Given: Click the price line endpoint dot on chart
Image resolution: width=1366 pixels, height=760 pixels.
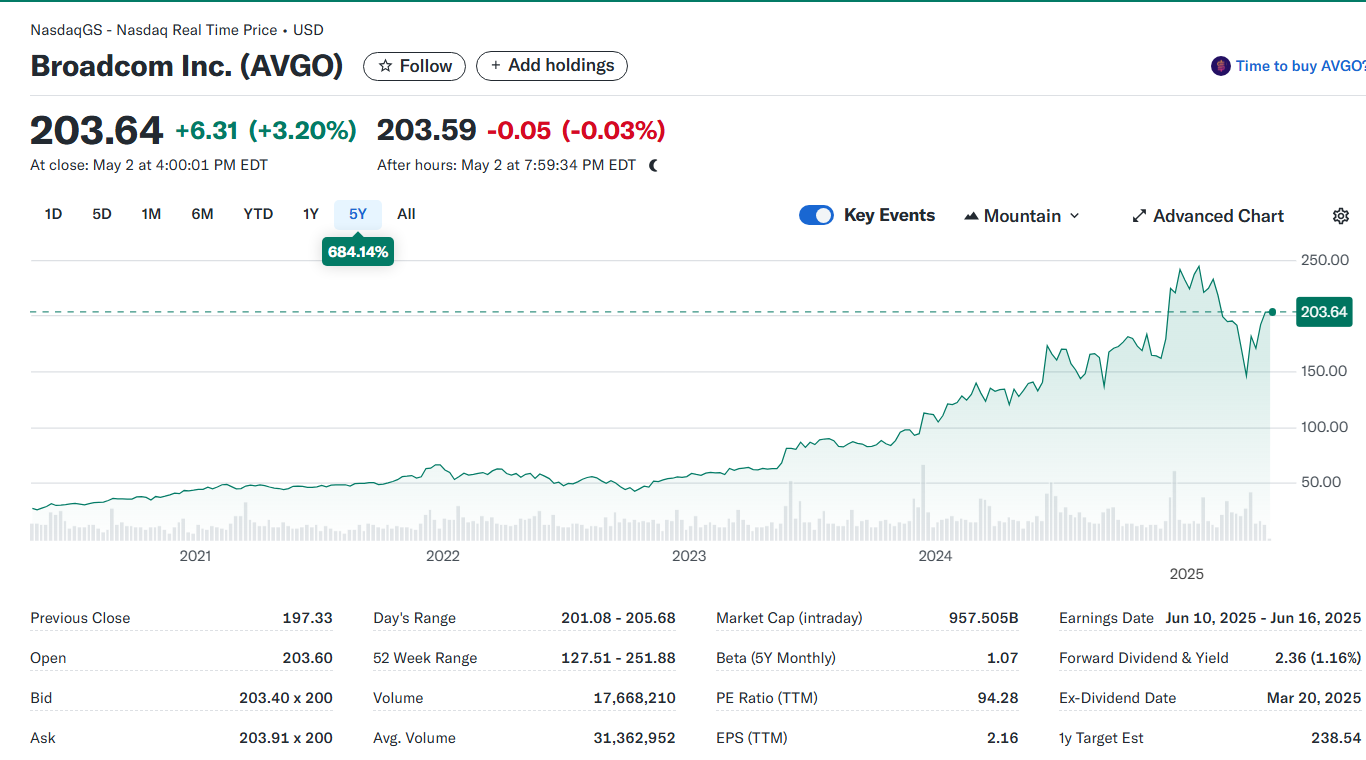Looking at the screenshot, I should (1272, 312).
